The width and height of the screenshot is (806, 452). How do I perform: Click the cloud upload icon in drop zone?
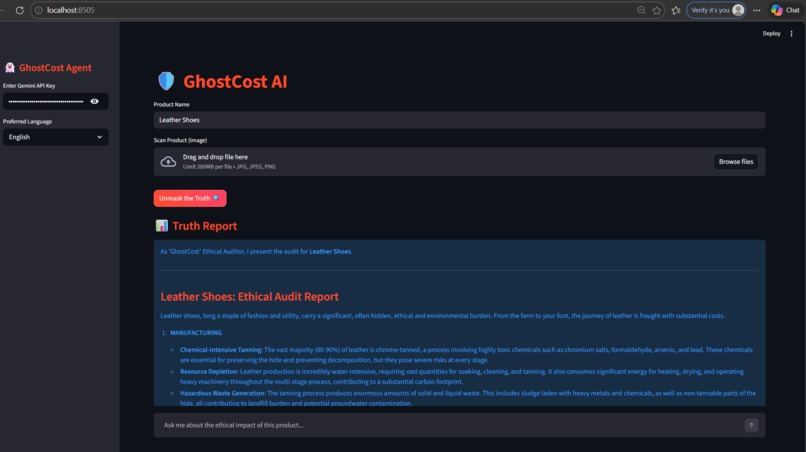tap(168, 161)
